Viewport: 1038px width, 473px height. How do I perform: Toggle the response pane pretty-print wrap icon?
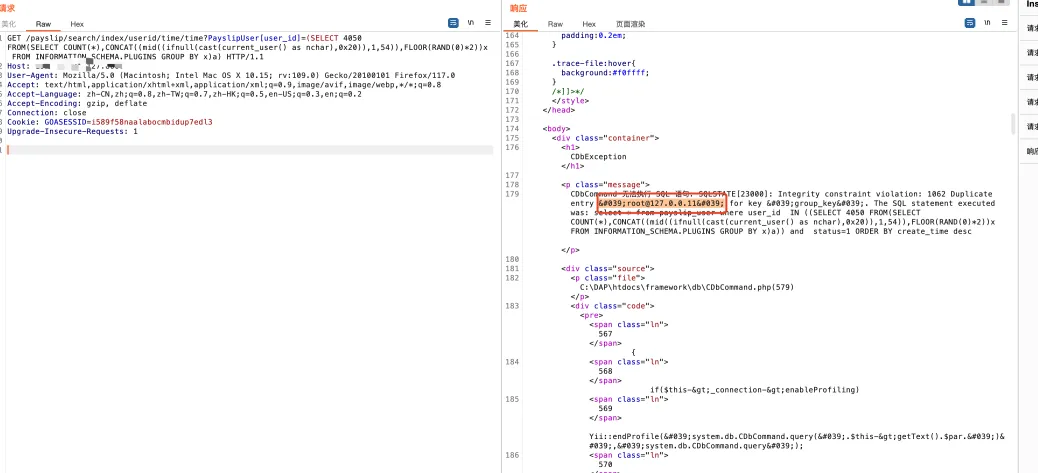970,22
